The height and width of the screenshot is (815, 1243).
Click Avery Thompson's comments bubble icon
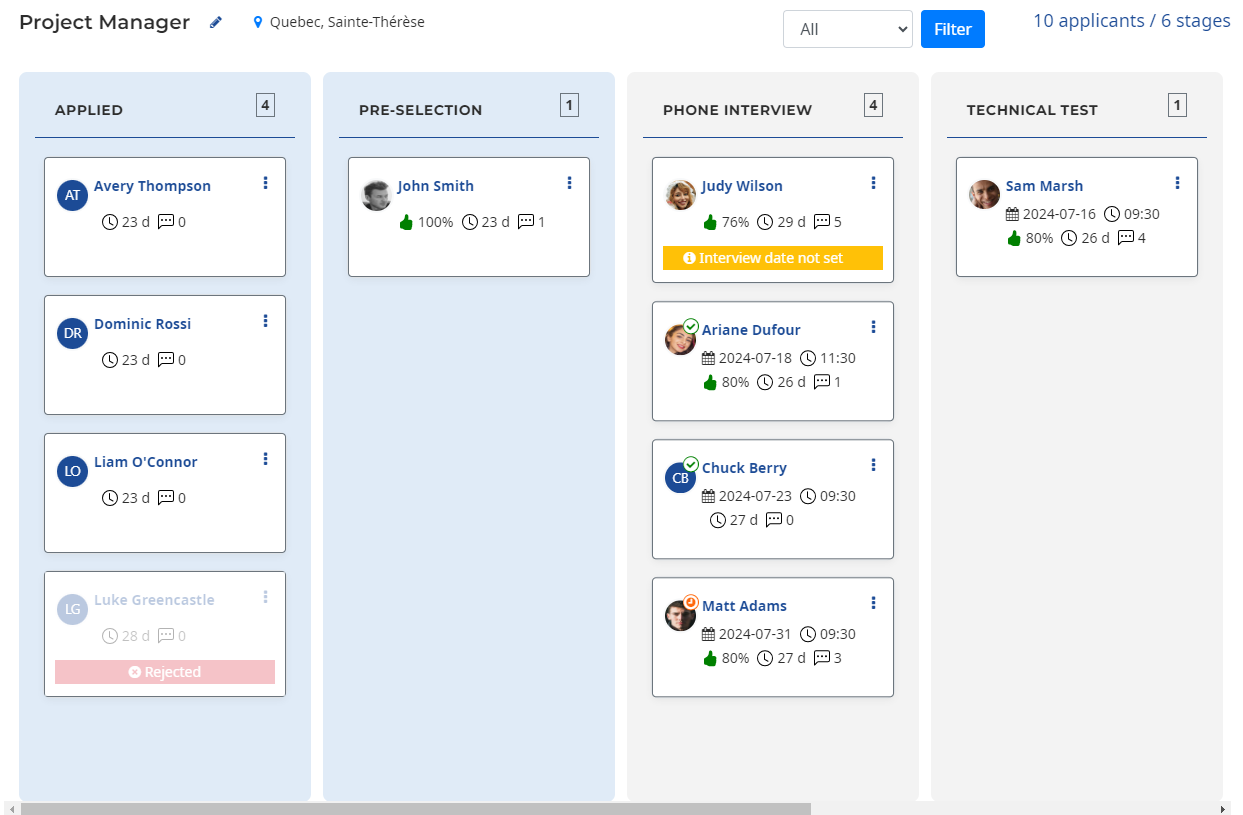pos(166,222)
